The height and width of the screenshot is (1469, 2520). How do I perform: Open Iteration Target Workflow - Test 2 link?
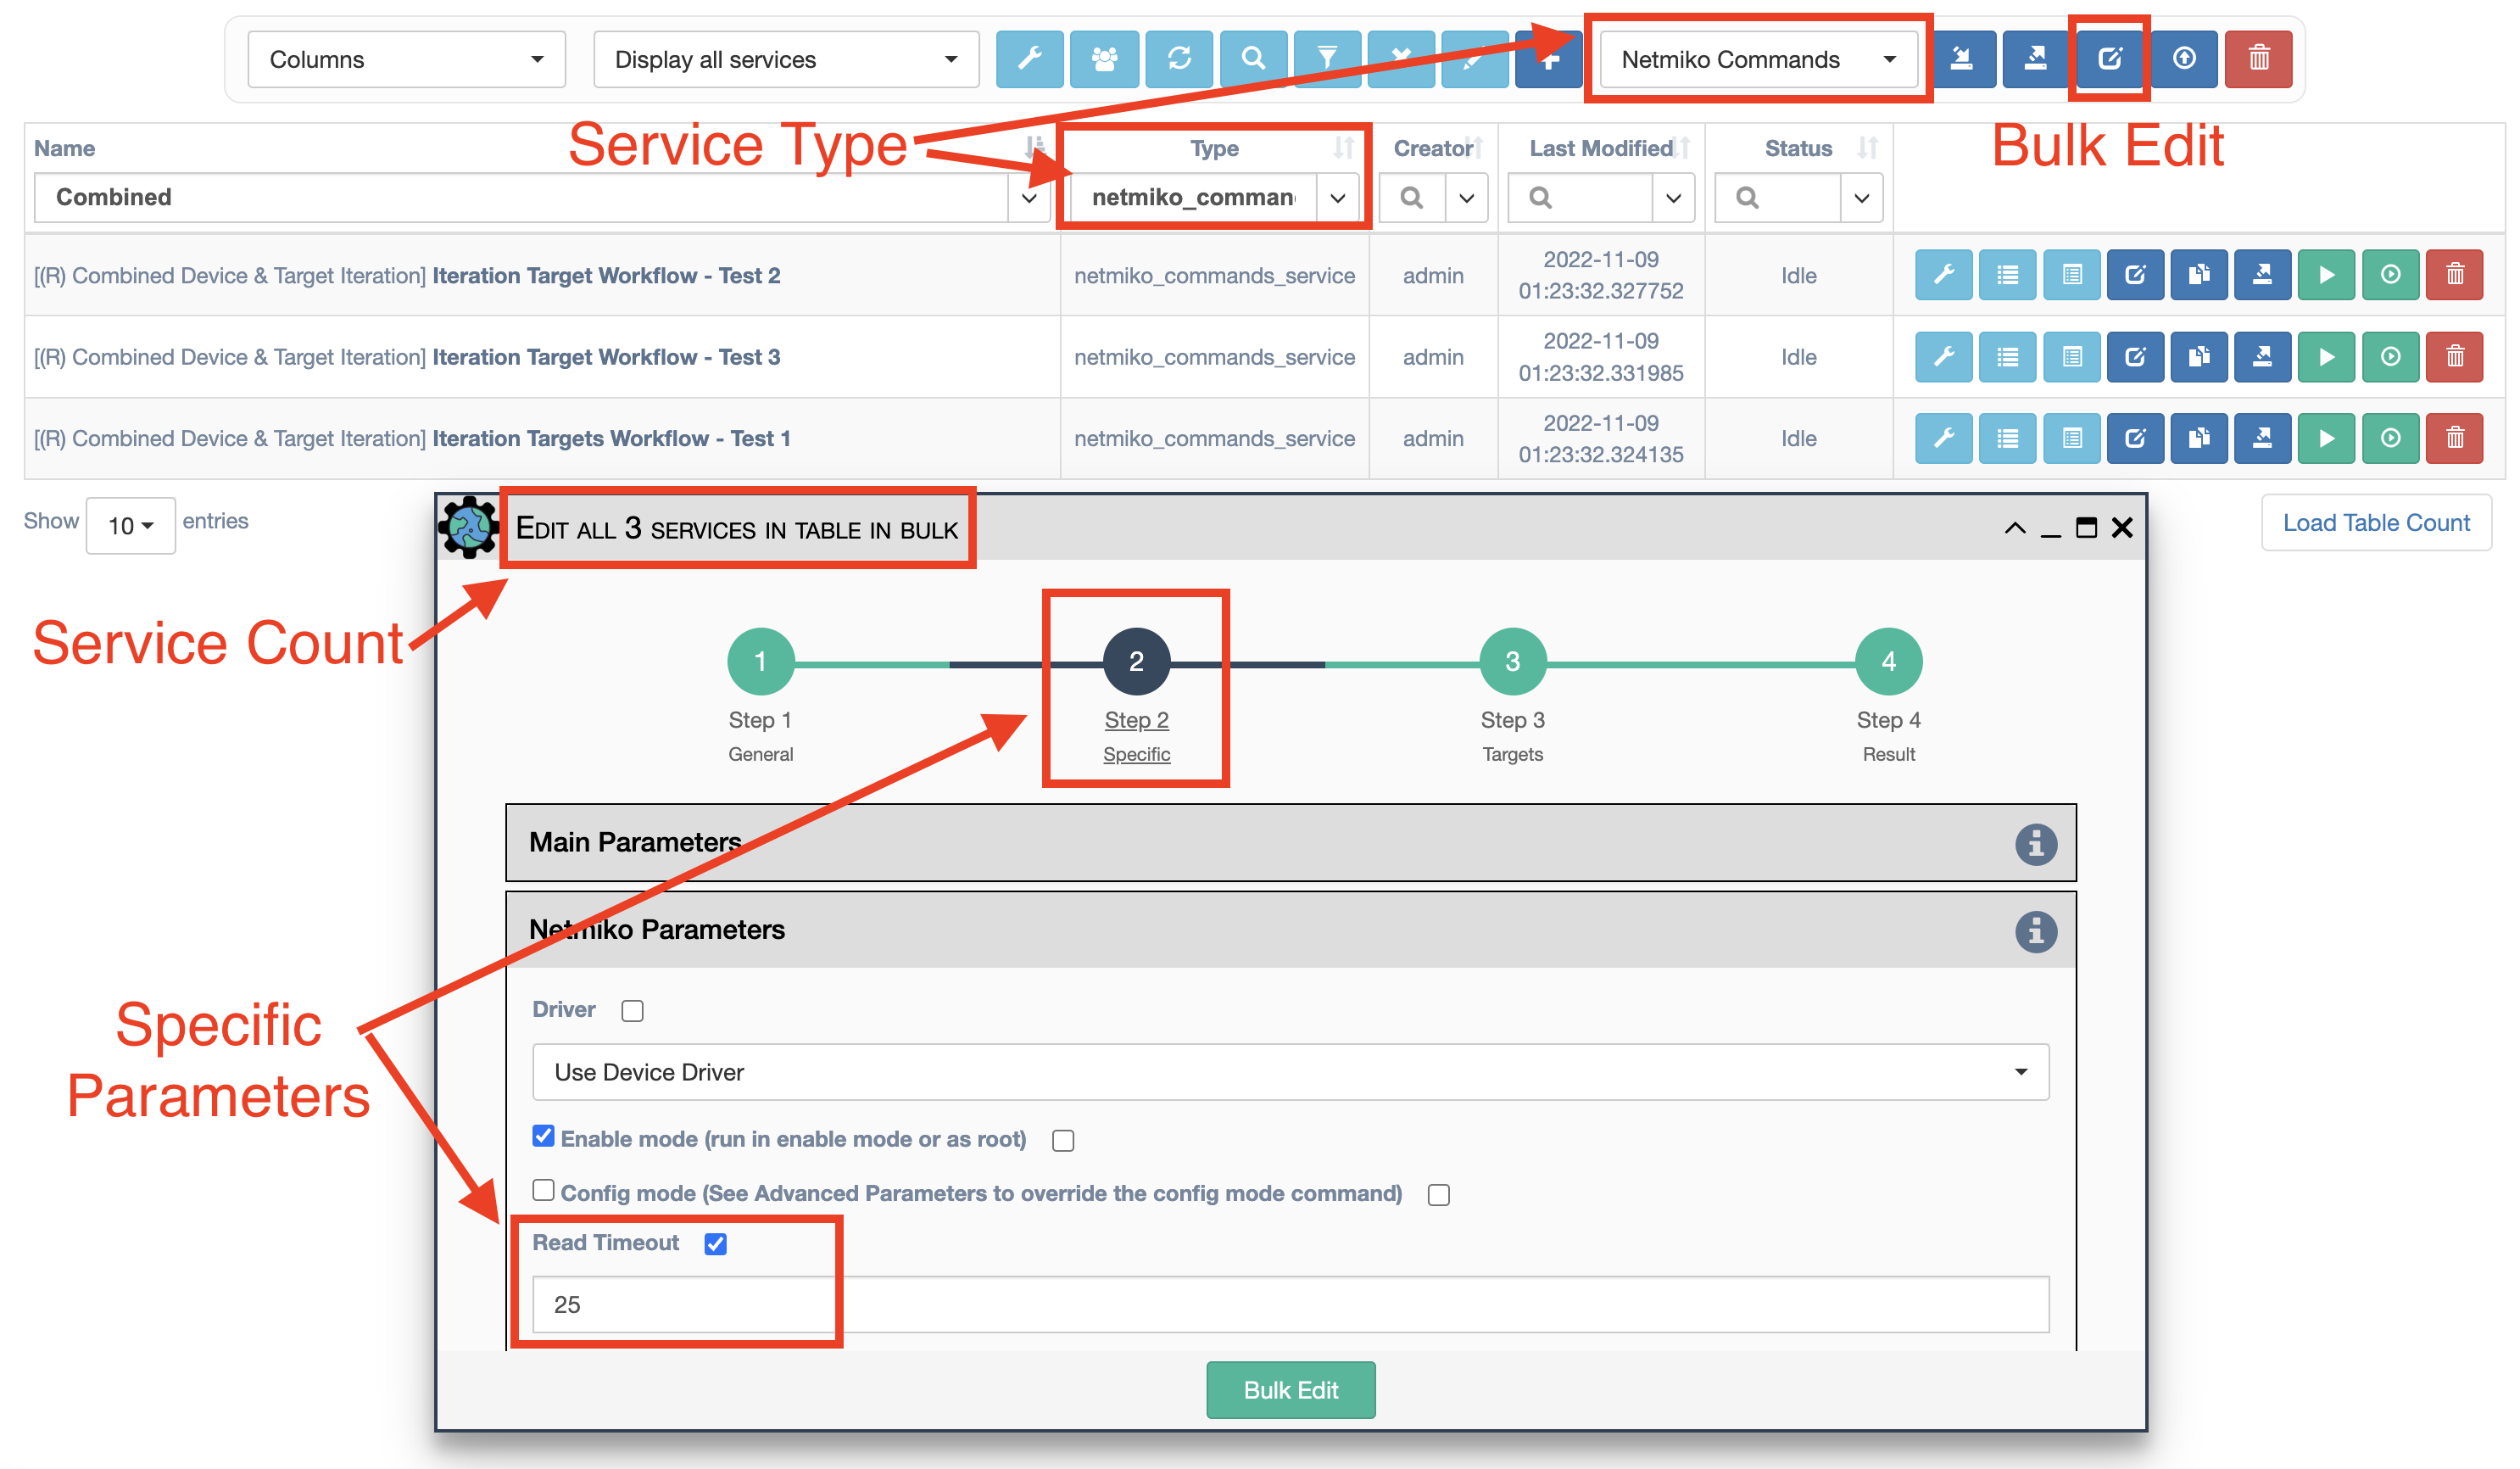click(x=606, y=275)
